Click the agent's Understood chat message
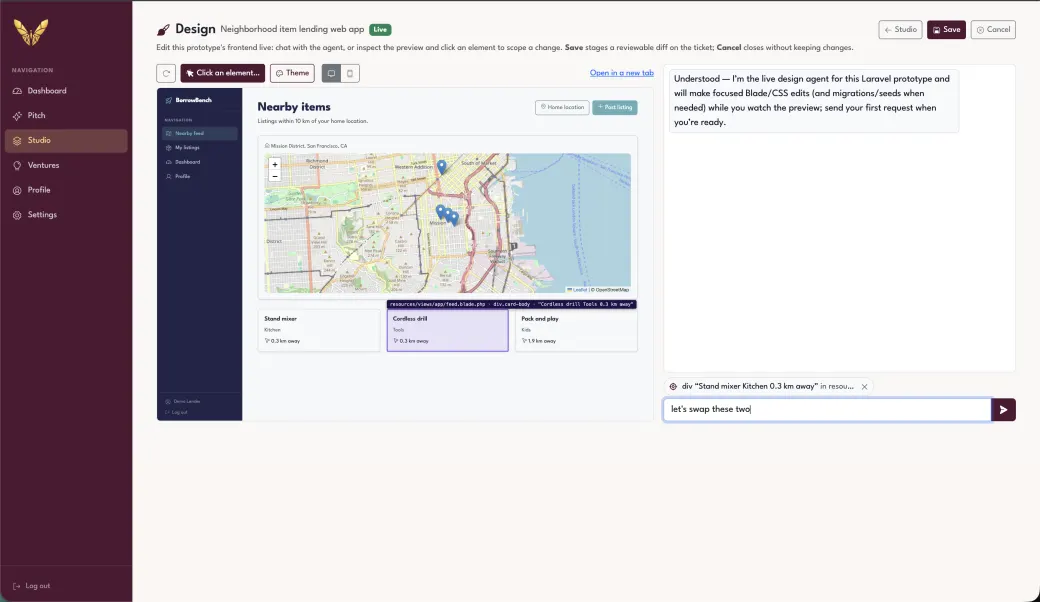Viewport: 1040px width, 602px height. [x=814, y=100]
